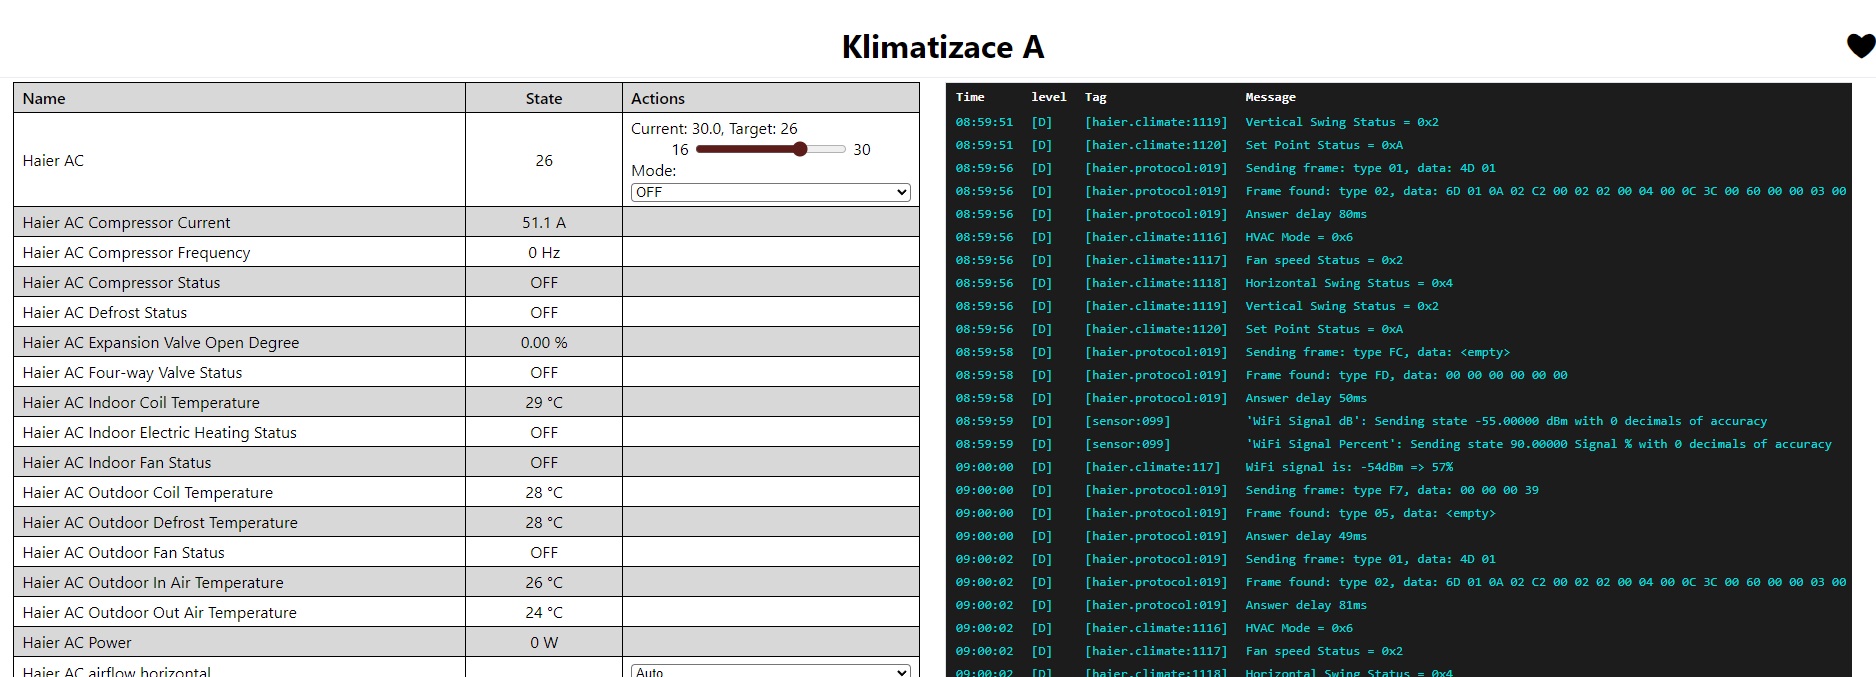Click the 'WiFi signal is: -54dBm => 57%' log message
Screen dimensions: 1876x677
coord(1349,467)
